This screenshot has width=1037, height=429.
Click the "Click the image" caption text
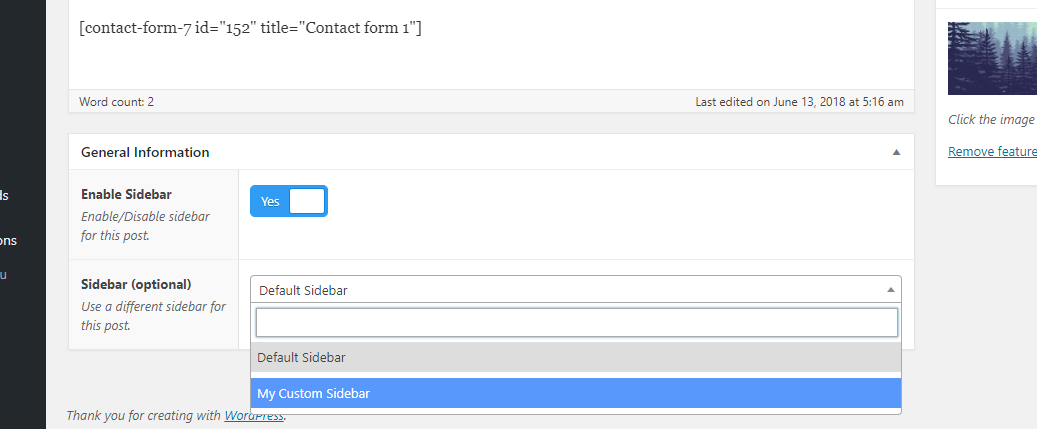[992, 119]
